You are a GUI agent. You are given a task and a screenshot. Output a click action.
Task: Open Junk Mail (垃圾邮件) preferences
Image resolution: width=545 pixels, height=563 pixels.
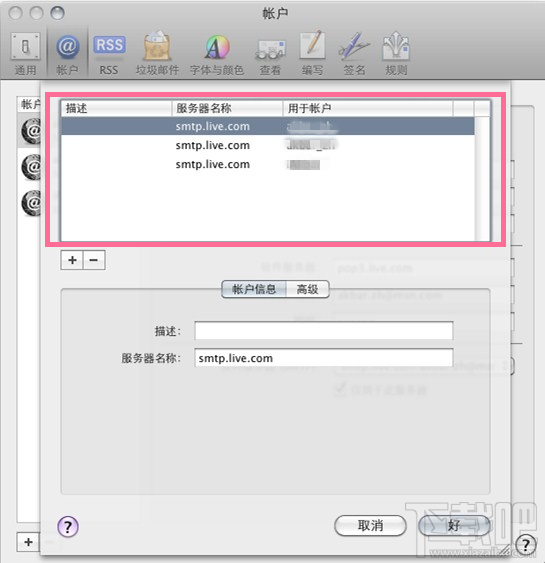(x=157, y=54)
